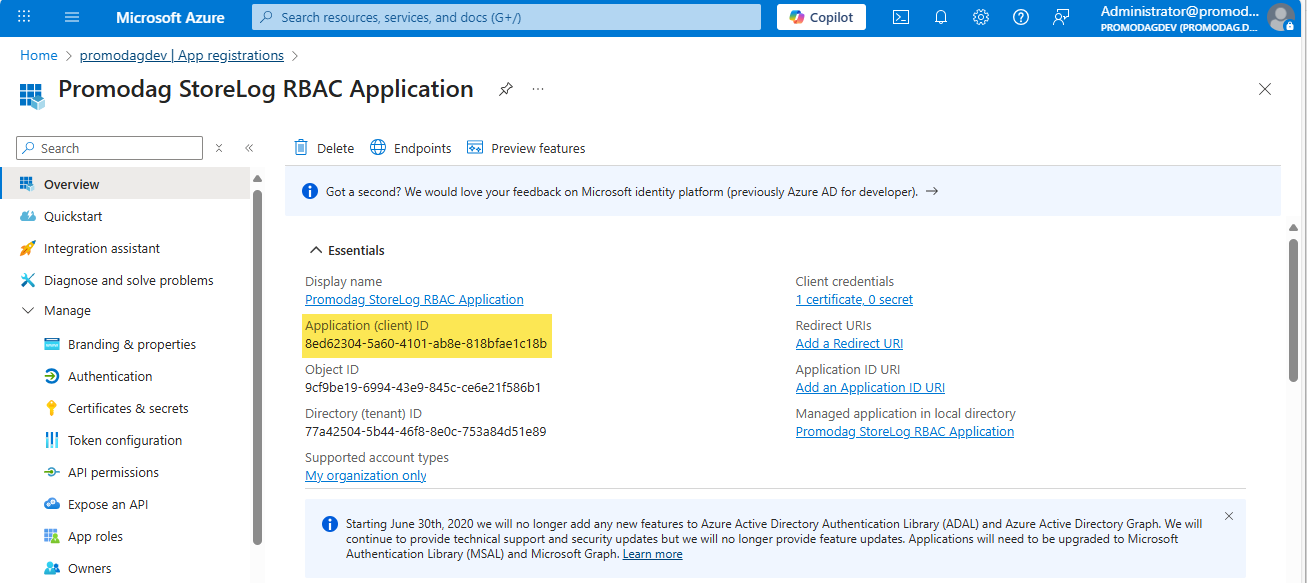Open portal Settings gear
This screenshot has width=1307, height=583.
[x=980, y=17]
